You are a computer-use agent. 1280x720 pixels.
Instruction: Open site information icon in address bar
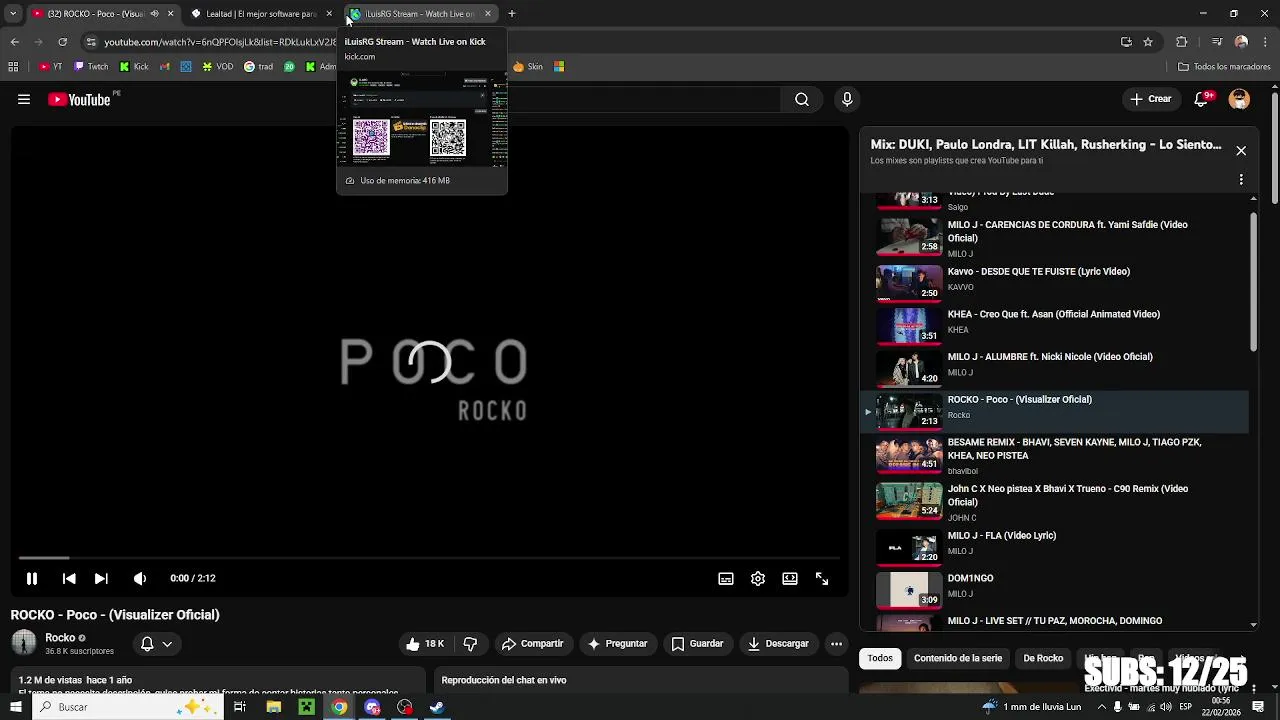coord(91,42)
